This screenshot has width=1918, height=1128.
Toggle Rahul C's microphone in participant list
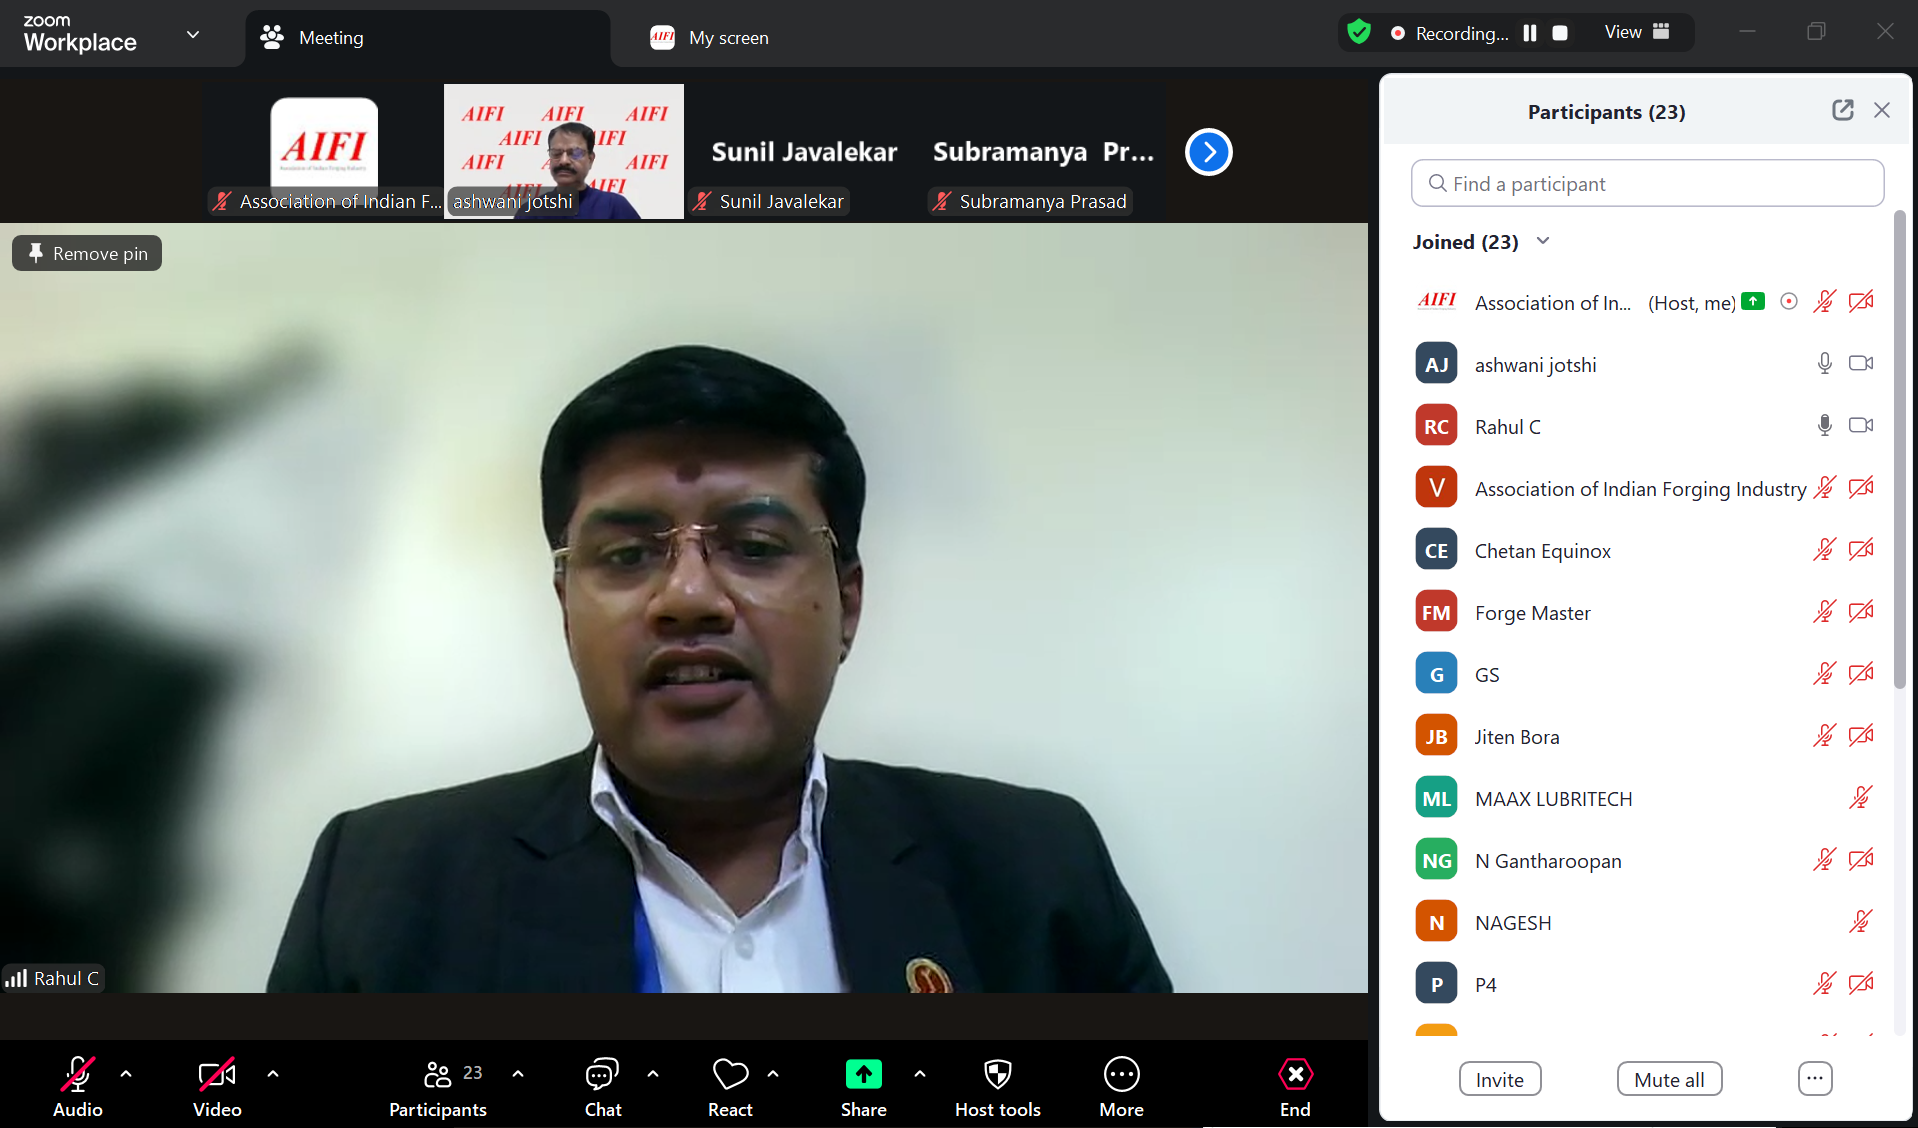coord(1824,426)
